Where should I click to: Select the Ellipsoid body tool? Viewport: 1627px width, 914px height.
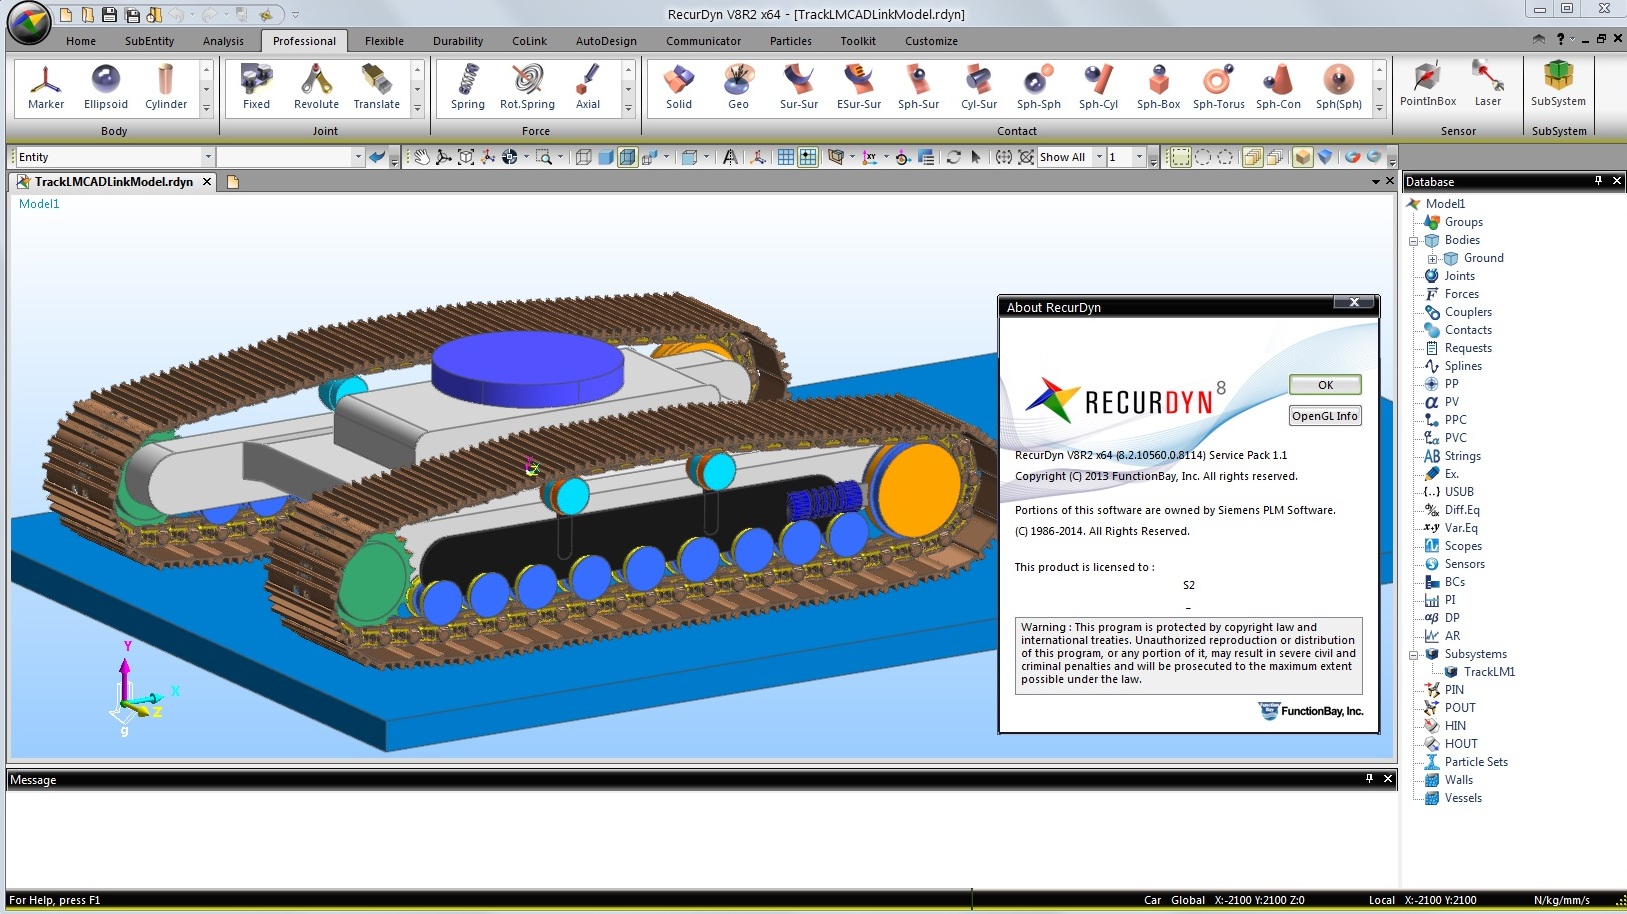coord(106,87)
